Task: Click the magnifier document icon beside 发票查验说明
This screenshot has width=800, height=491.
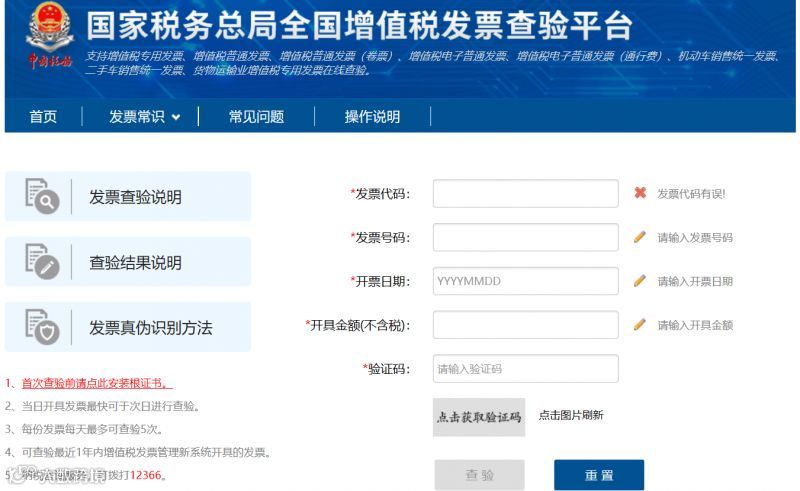Action: (x=42, y=196)
